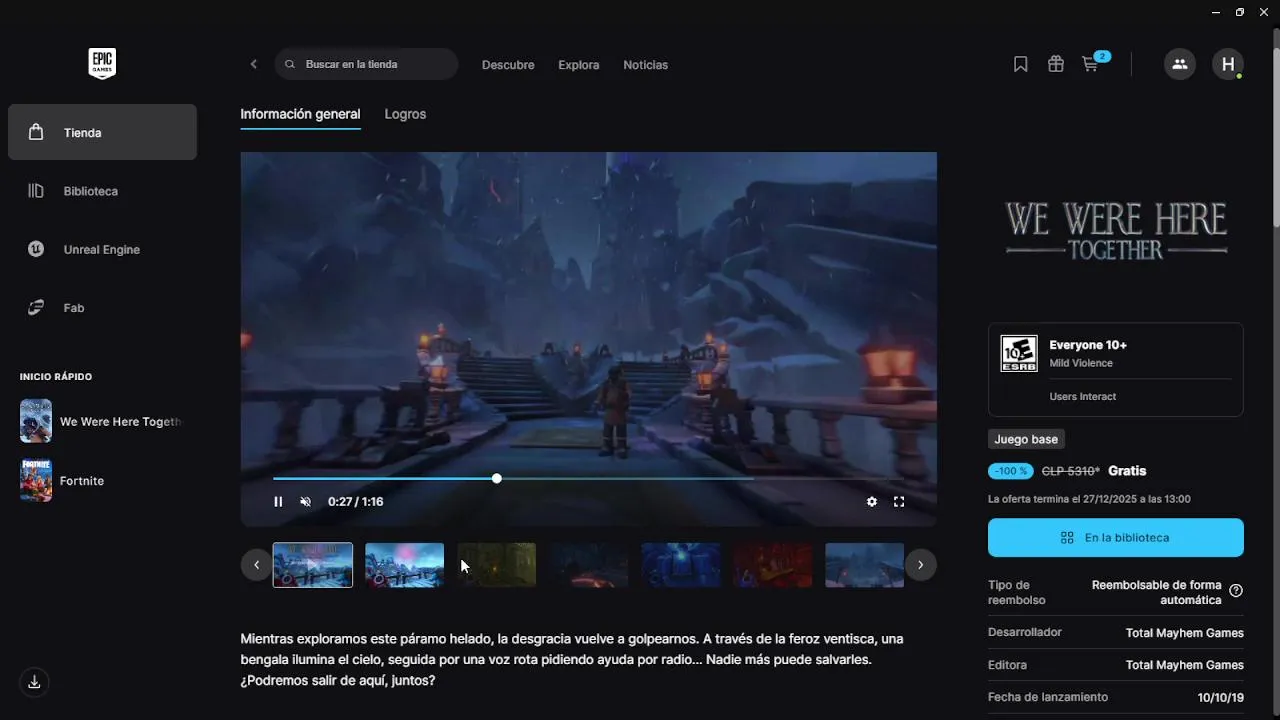
Task: Open the Epic Games logo home
Action: point(102,64)
